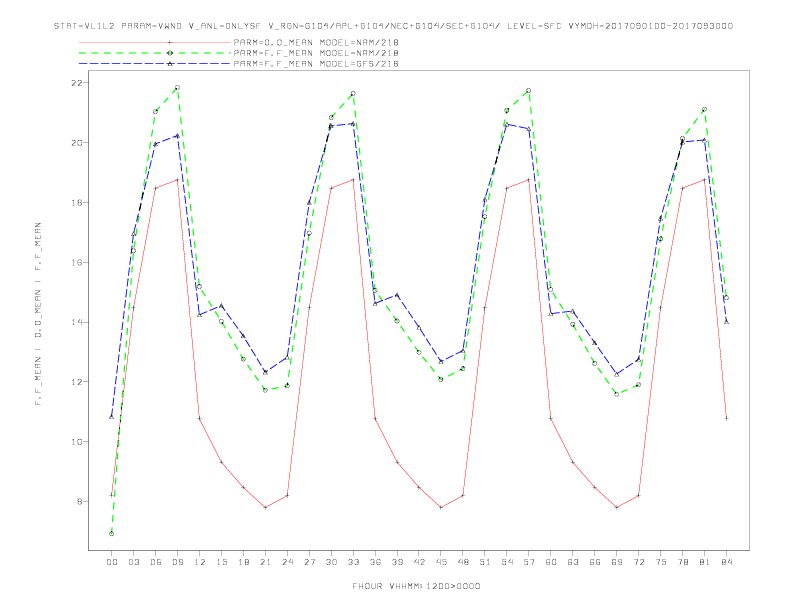Click red observed plus marker at hour 84
This screenshot has width=792, height=612.
pyautogui.click(x=726, y=418)
